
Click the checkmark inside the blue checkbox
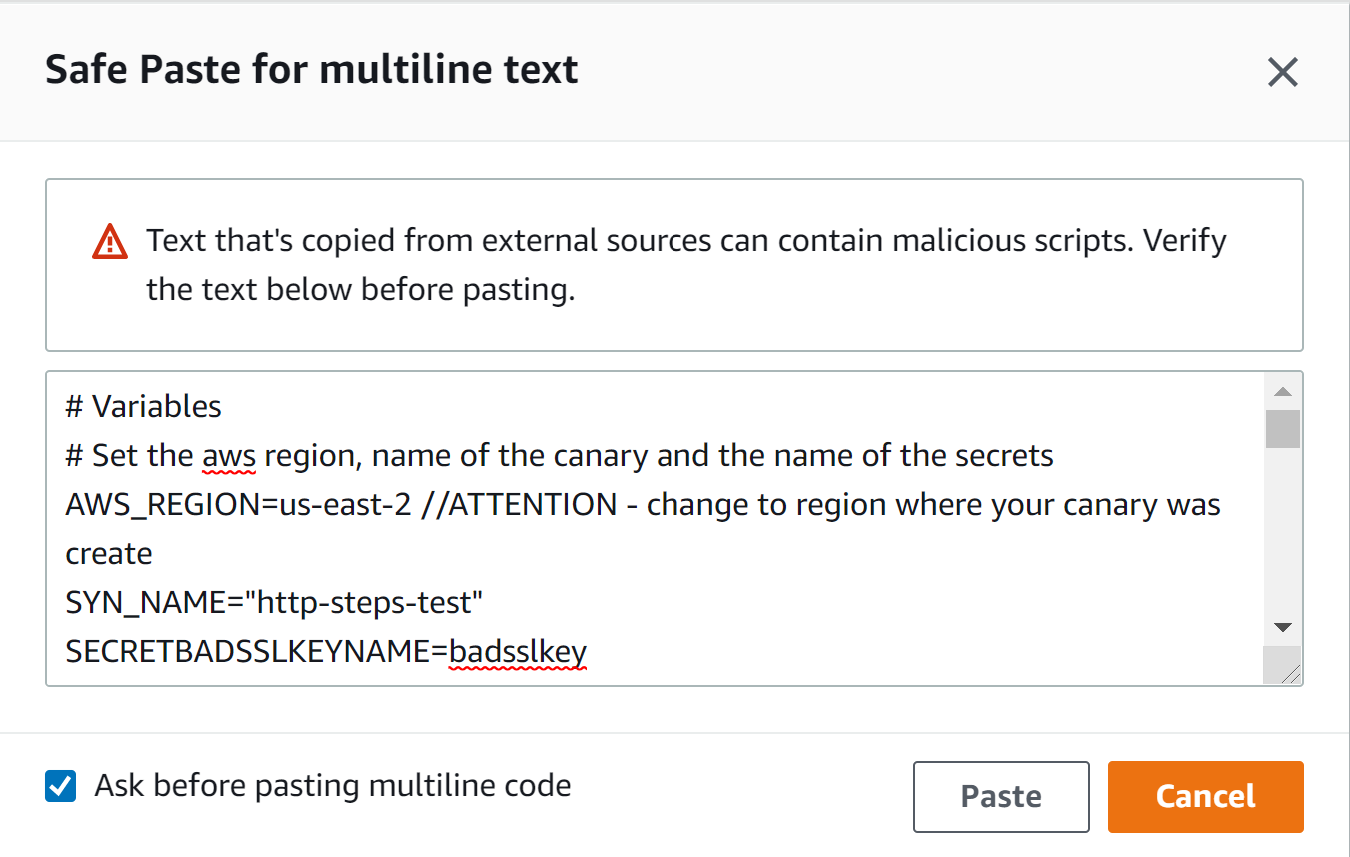[x=60, y=786]
